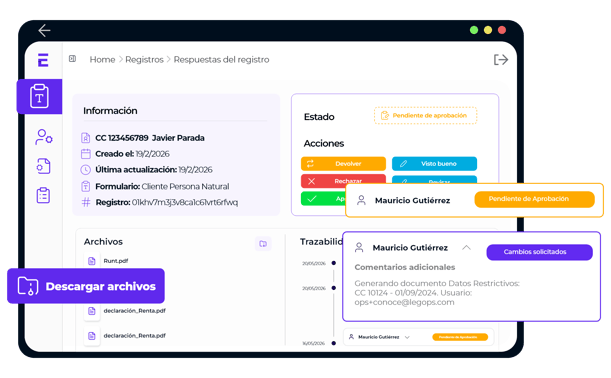
Task: Click the Runt.pdf file icon
Action: tap(92, 261)
